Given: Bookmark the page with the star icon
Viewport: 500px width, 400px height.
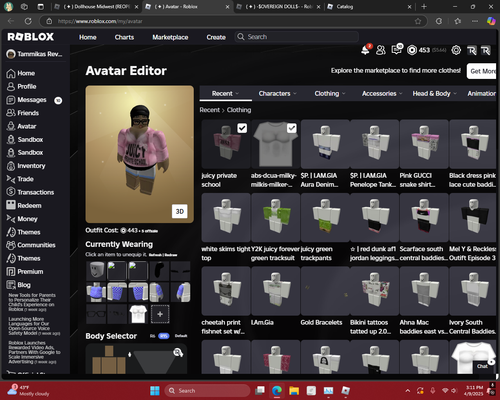Looking at the screenshot, I should [418, 21].
